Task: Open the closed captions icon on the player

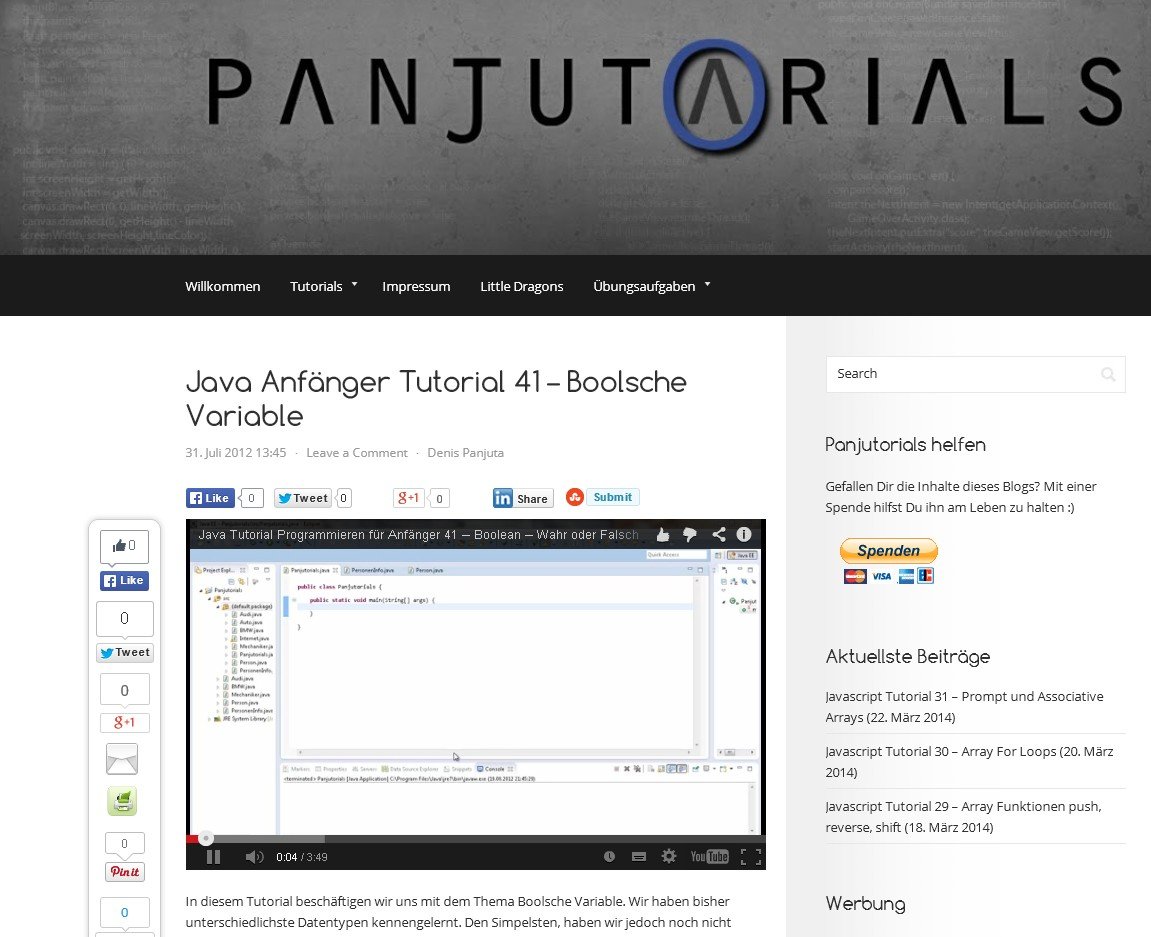Action: [x=638, y=856]
